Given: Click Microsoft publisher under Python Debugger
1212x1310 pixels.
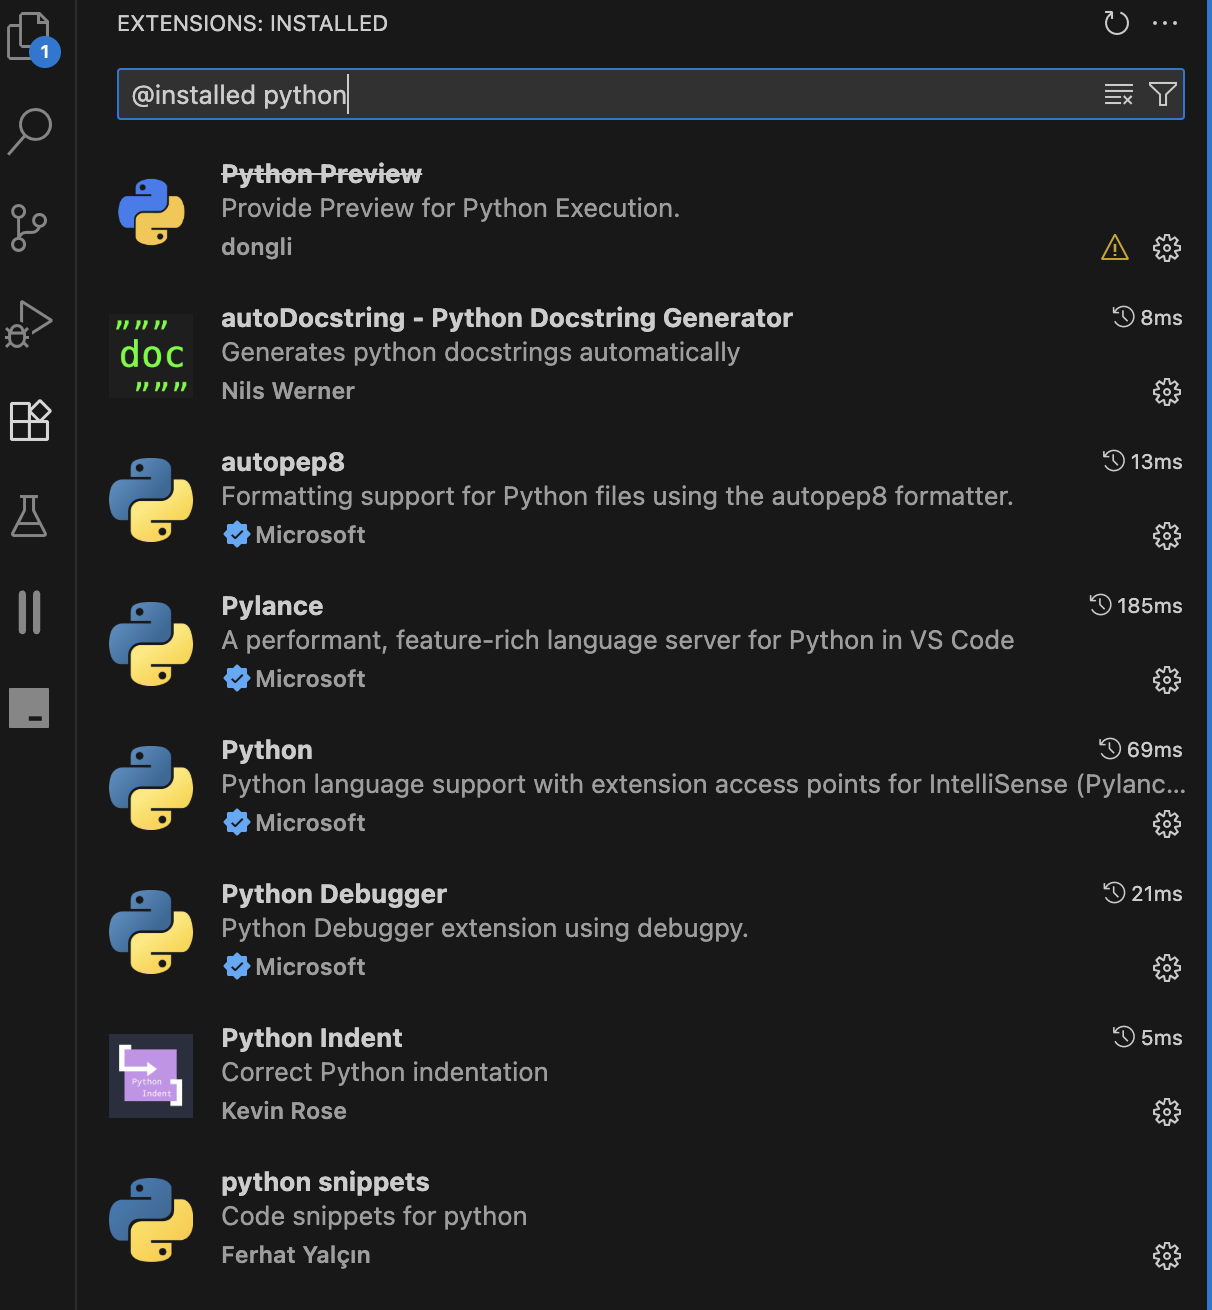Looking at the screenshot, I should pos(310,967).
